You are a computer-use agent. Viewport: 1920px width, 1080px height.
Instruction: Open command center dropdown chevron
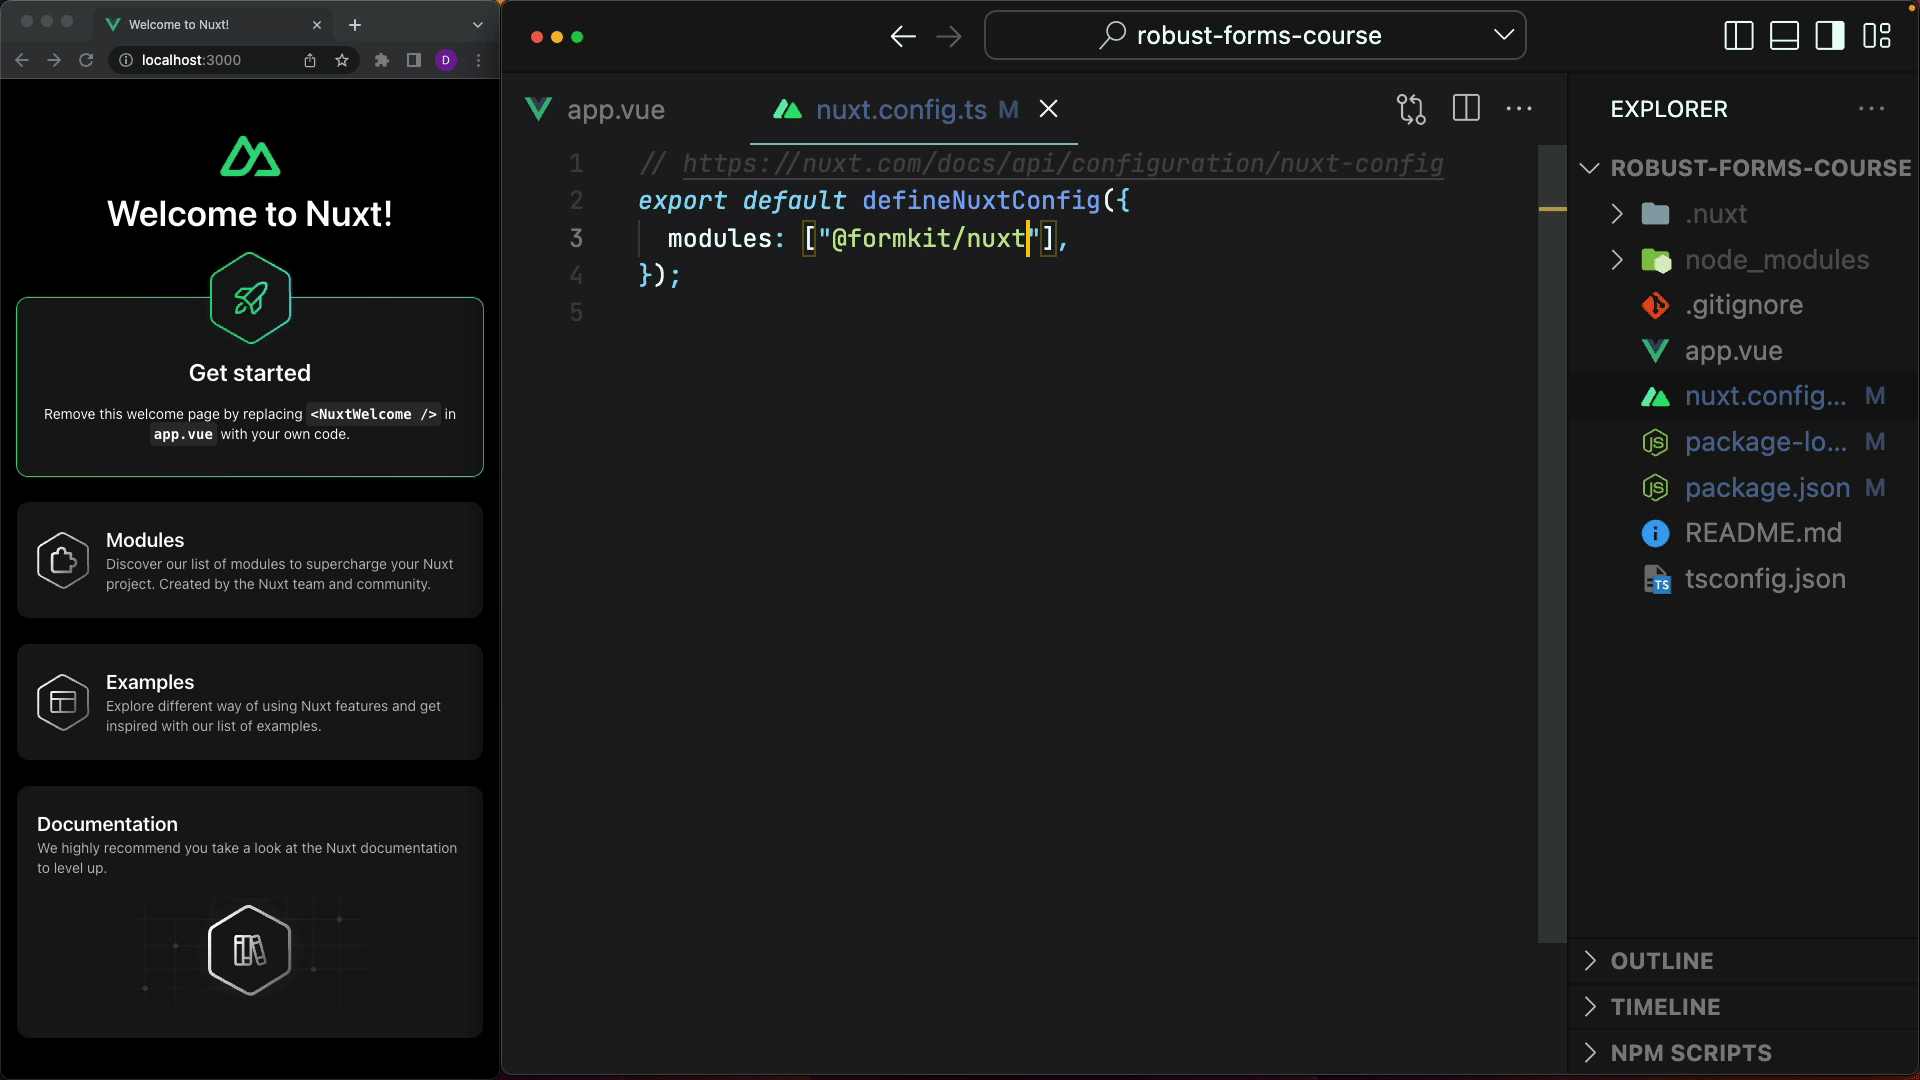[x=1504, y=35]
